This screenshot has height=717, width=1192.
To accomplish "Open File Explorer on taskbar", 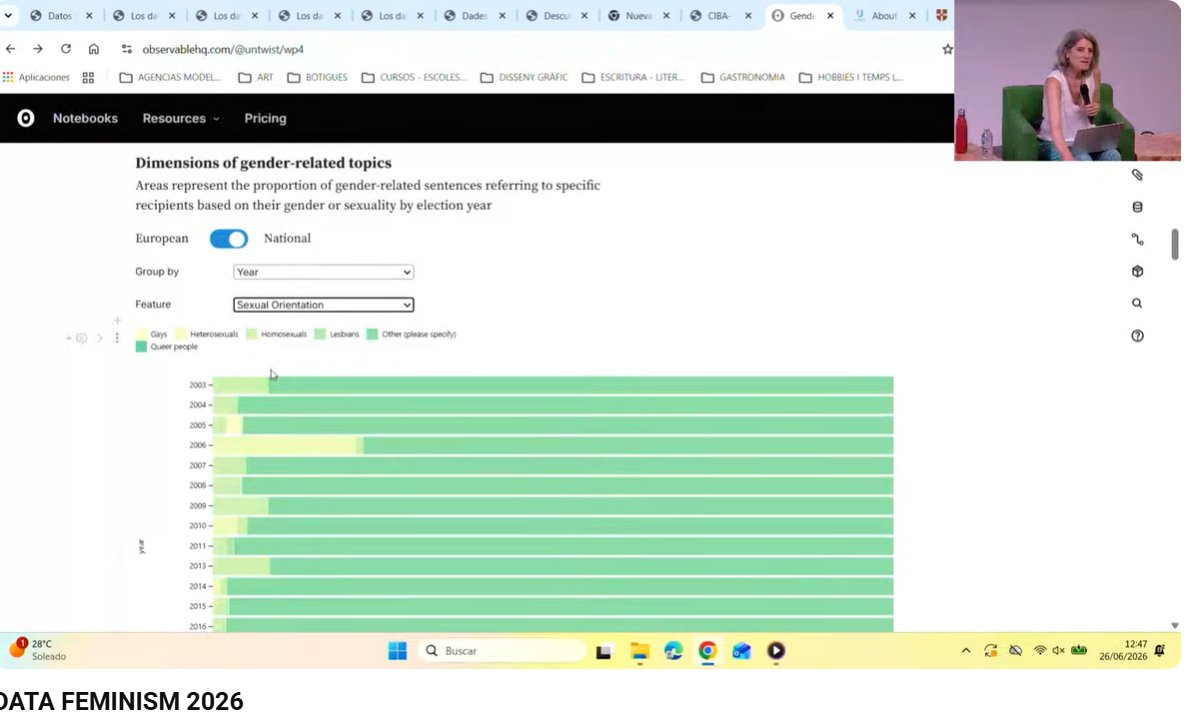I will pos(639,651).
